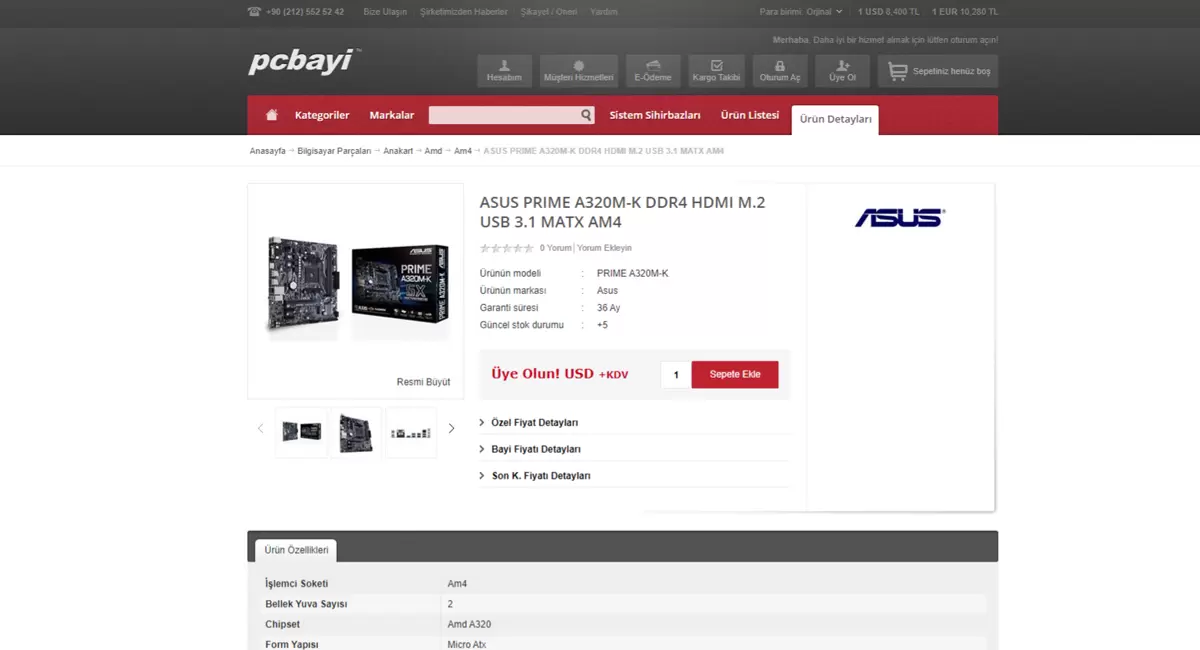Click PRIME A320M-K model value
1200x650 pixels.
click(632, 273)
